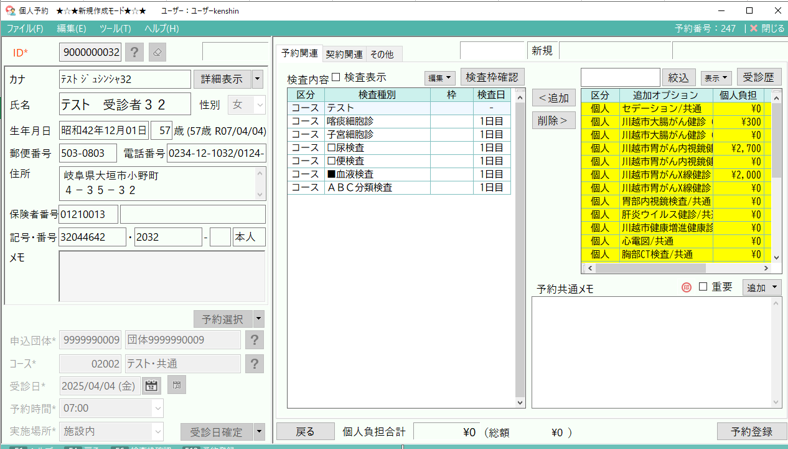Screen dimensions: 788x449
Task: Open the 編集 dropdown in 検査内容
Action: (439, 78)
